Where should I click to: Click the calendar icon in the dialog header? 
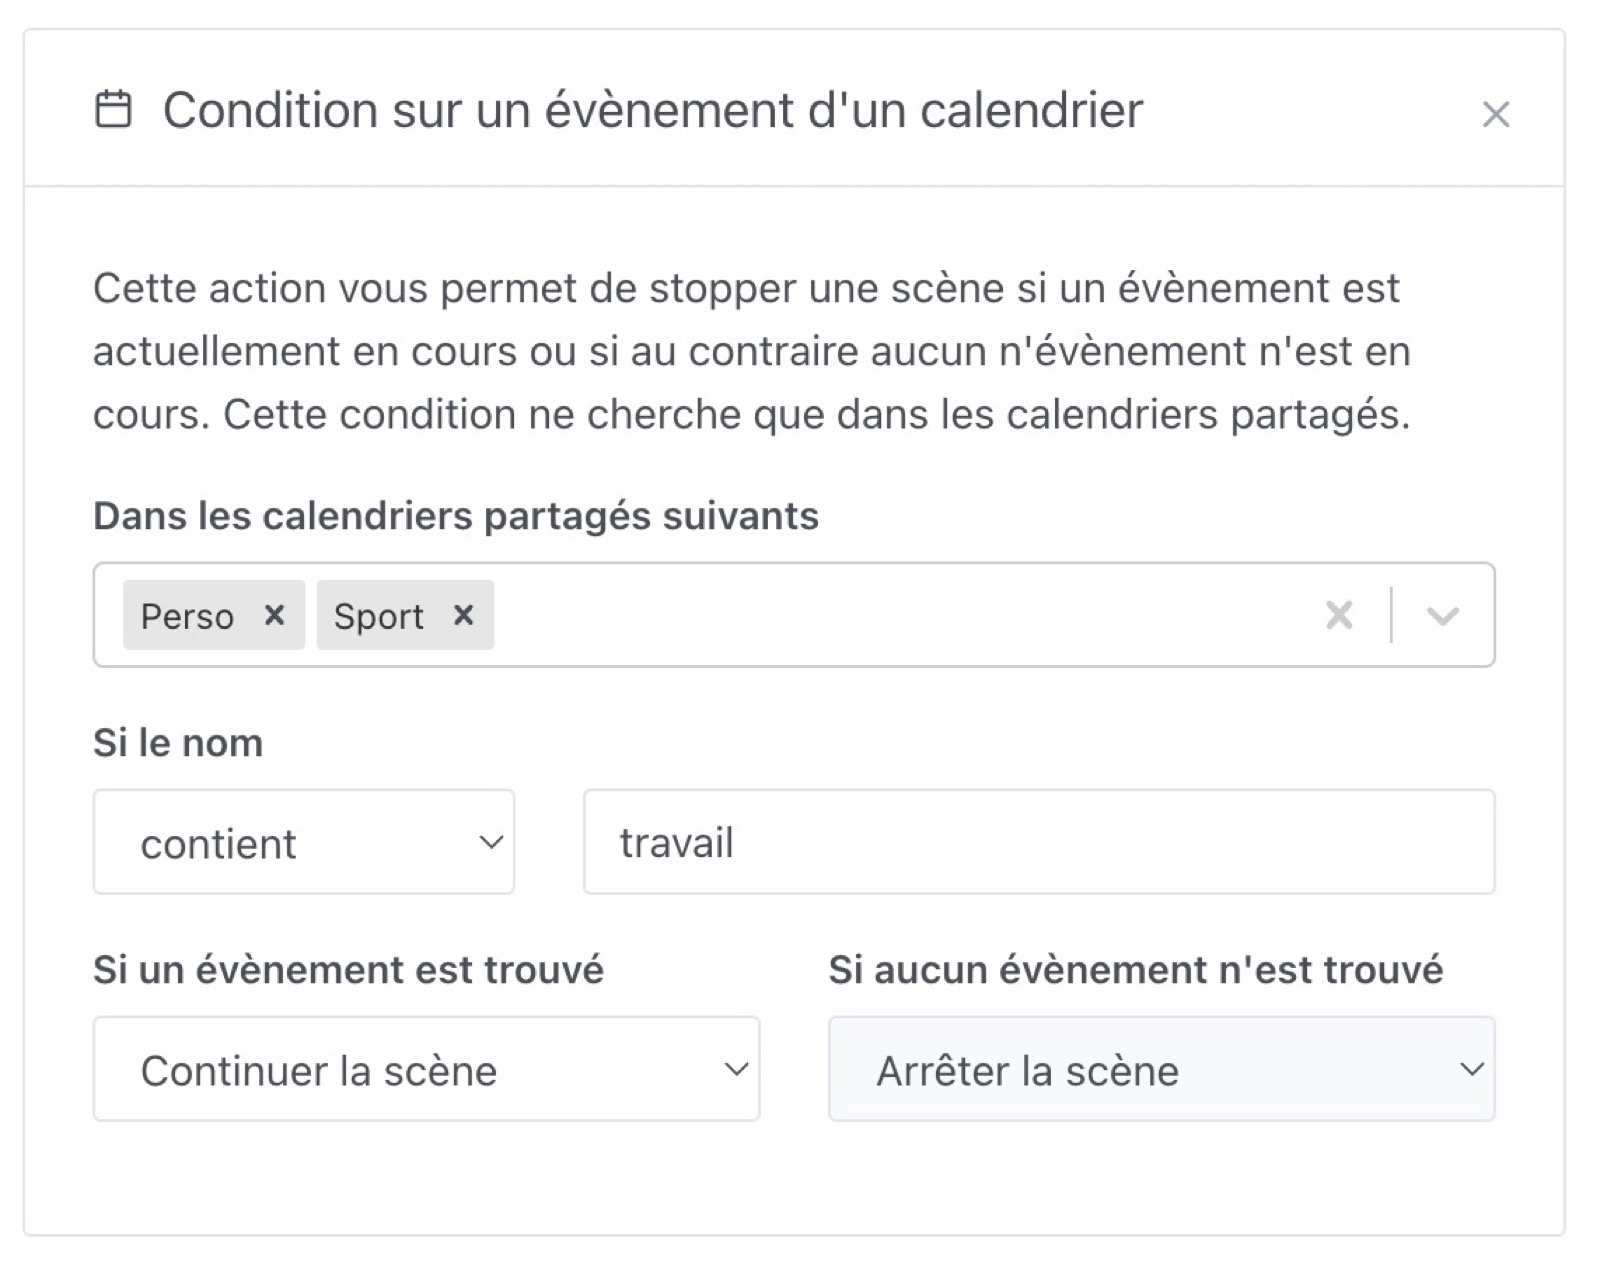[116, 110]
